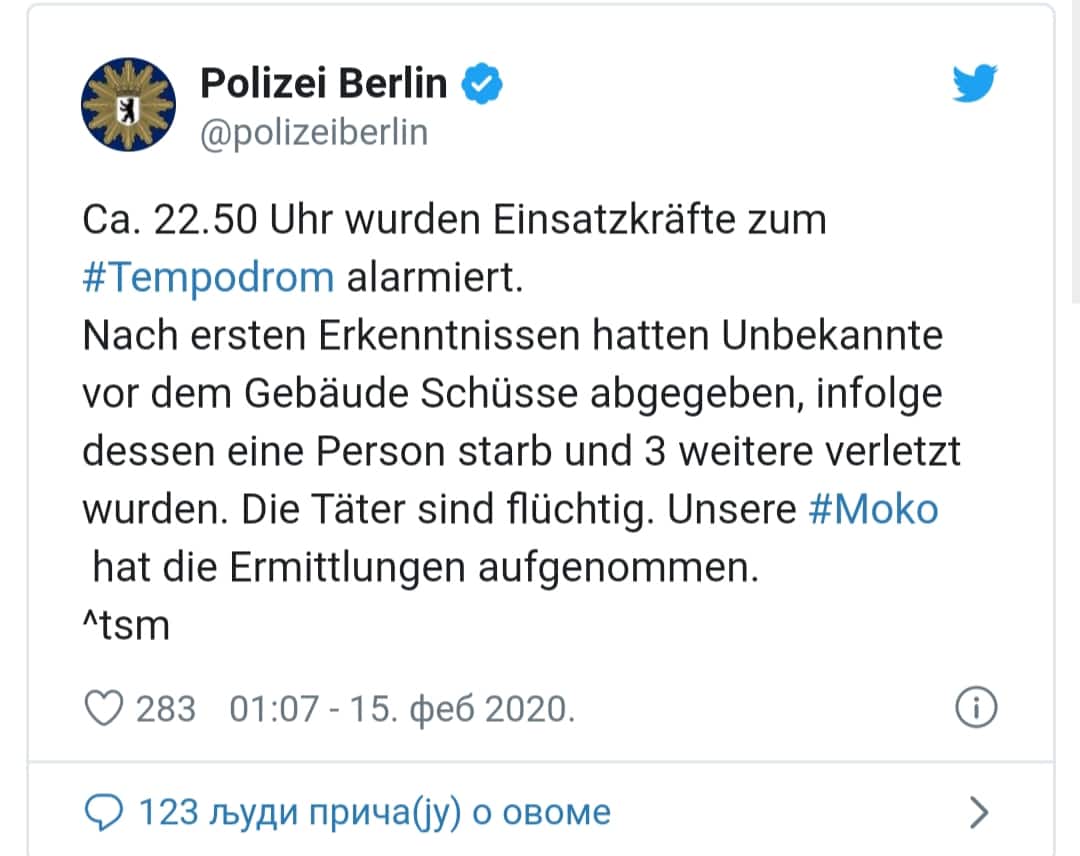The width and height of the screenshot is (1080, 856).
Task: Open the Polizei Berlin display name
Action: pyautogui.click(x=323, y=84)
